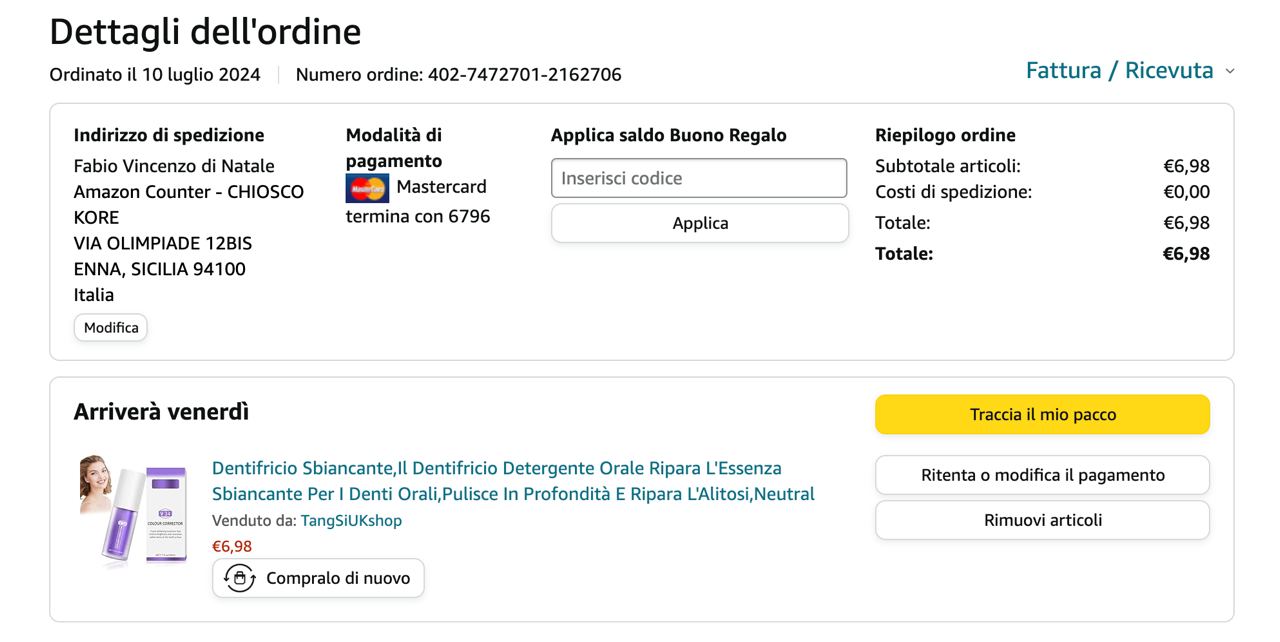
Task: Click the reorder icon in Compralo di nuovo
Action: coord(239,578)
